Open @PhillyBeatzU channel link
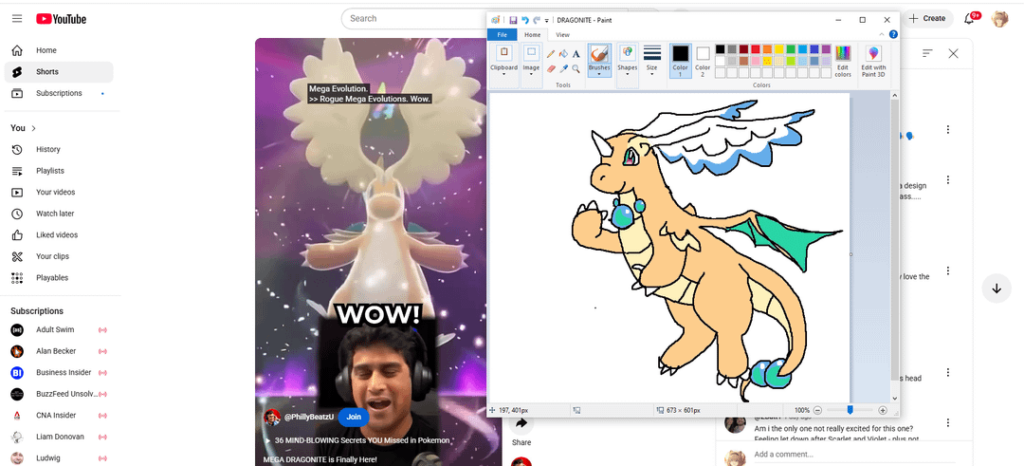 tap(309, 416)
